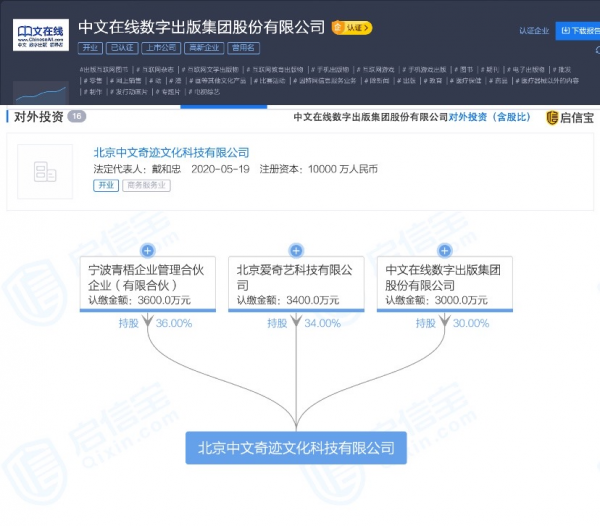Click the 下载报告 button

point(578,31)
